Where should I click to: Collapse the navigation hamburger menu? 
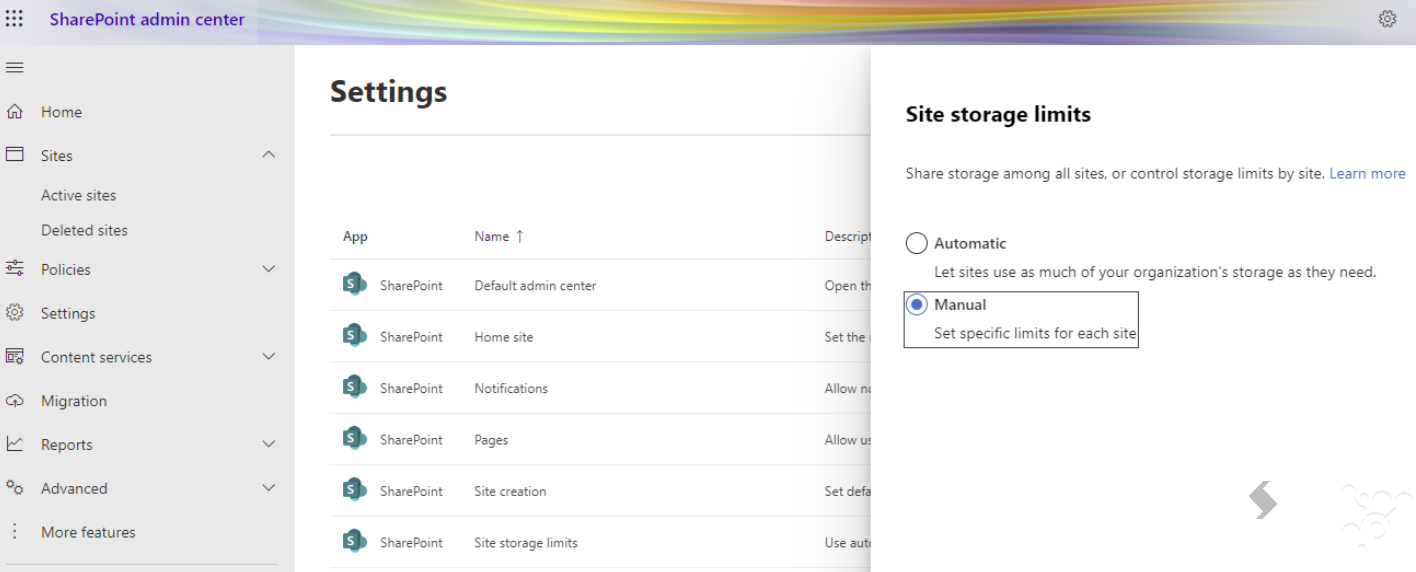click(x=14, y=68)
